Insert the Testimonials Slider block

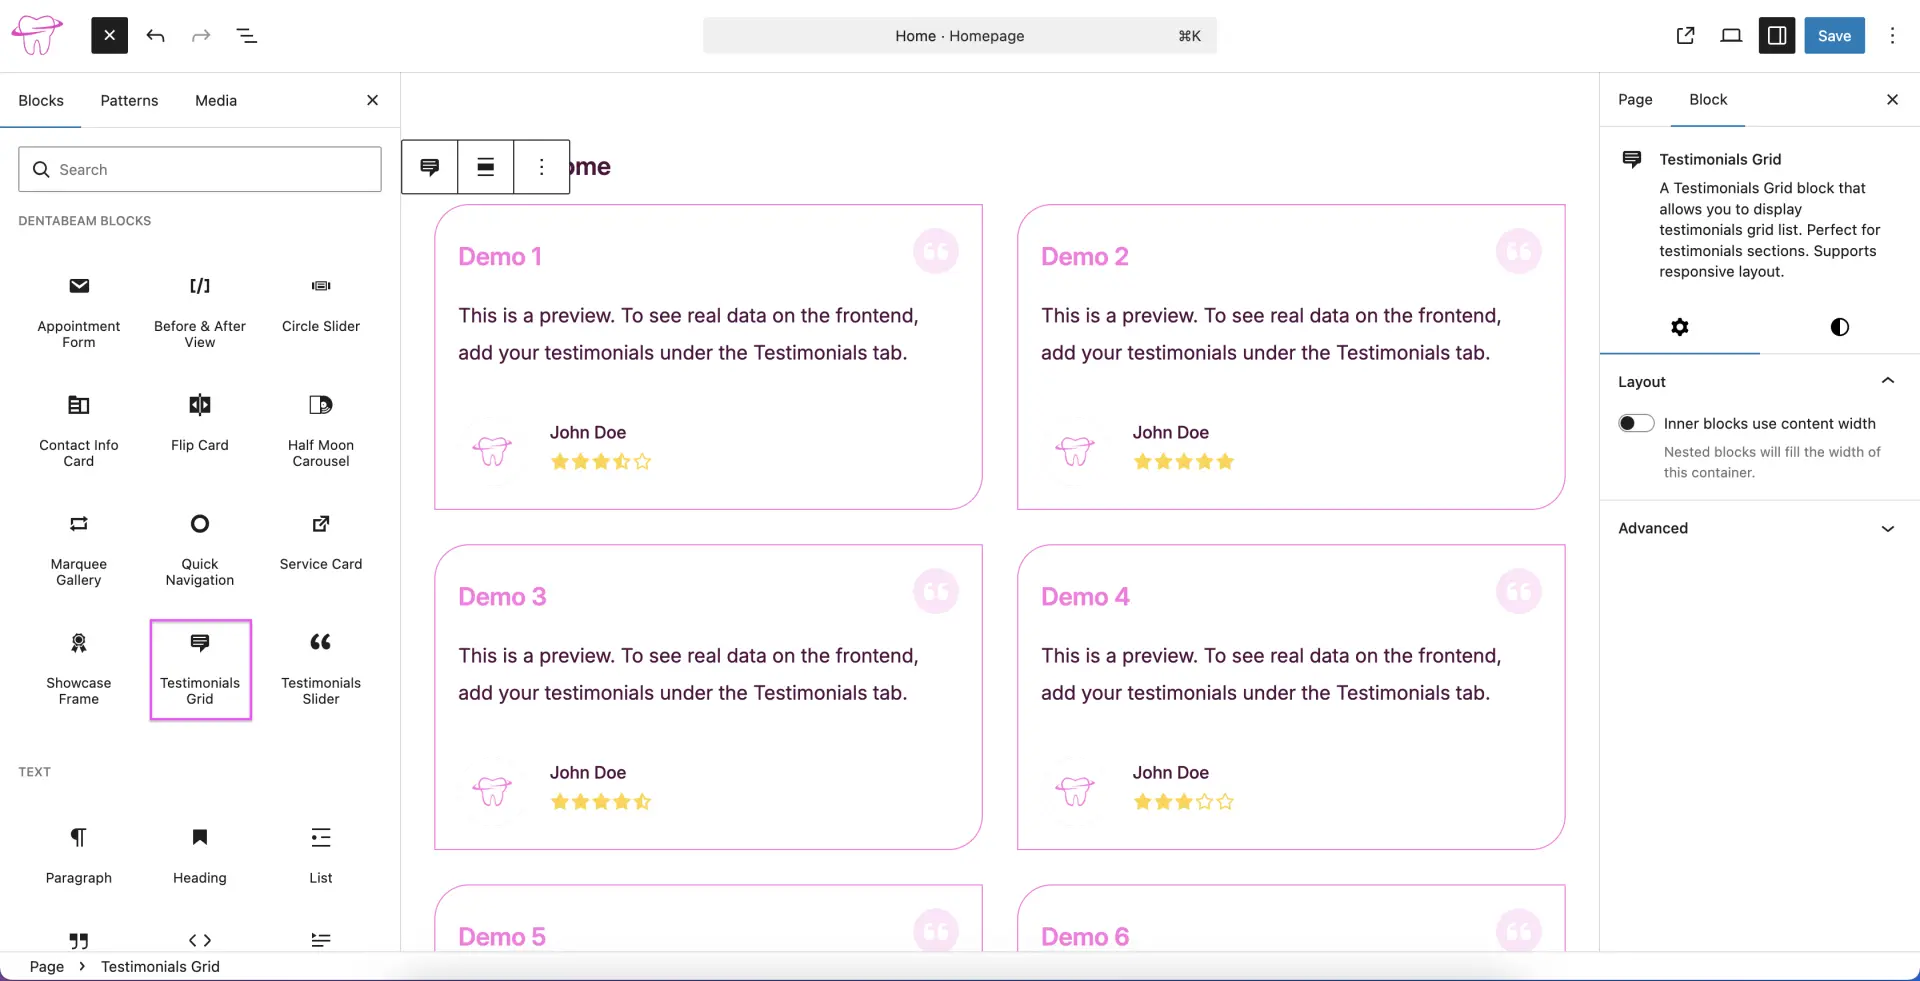click(x=321, y=668)
